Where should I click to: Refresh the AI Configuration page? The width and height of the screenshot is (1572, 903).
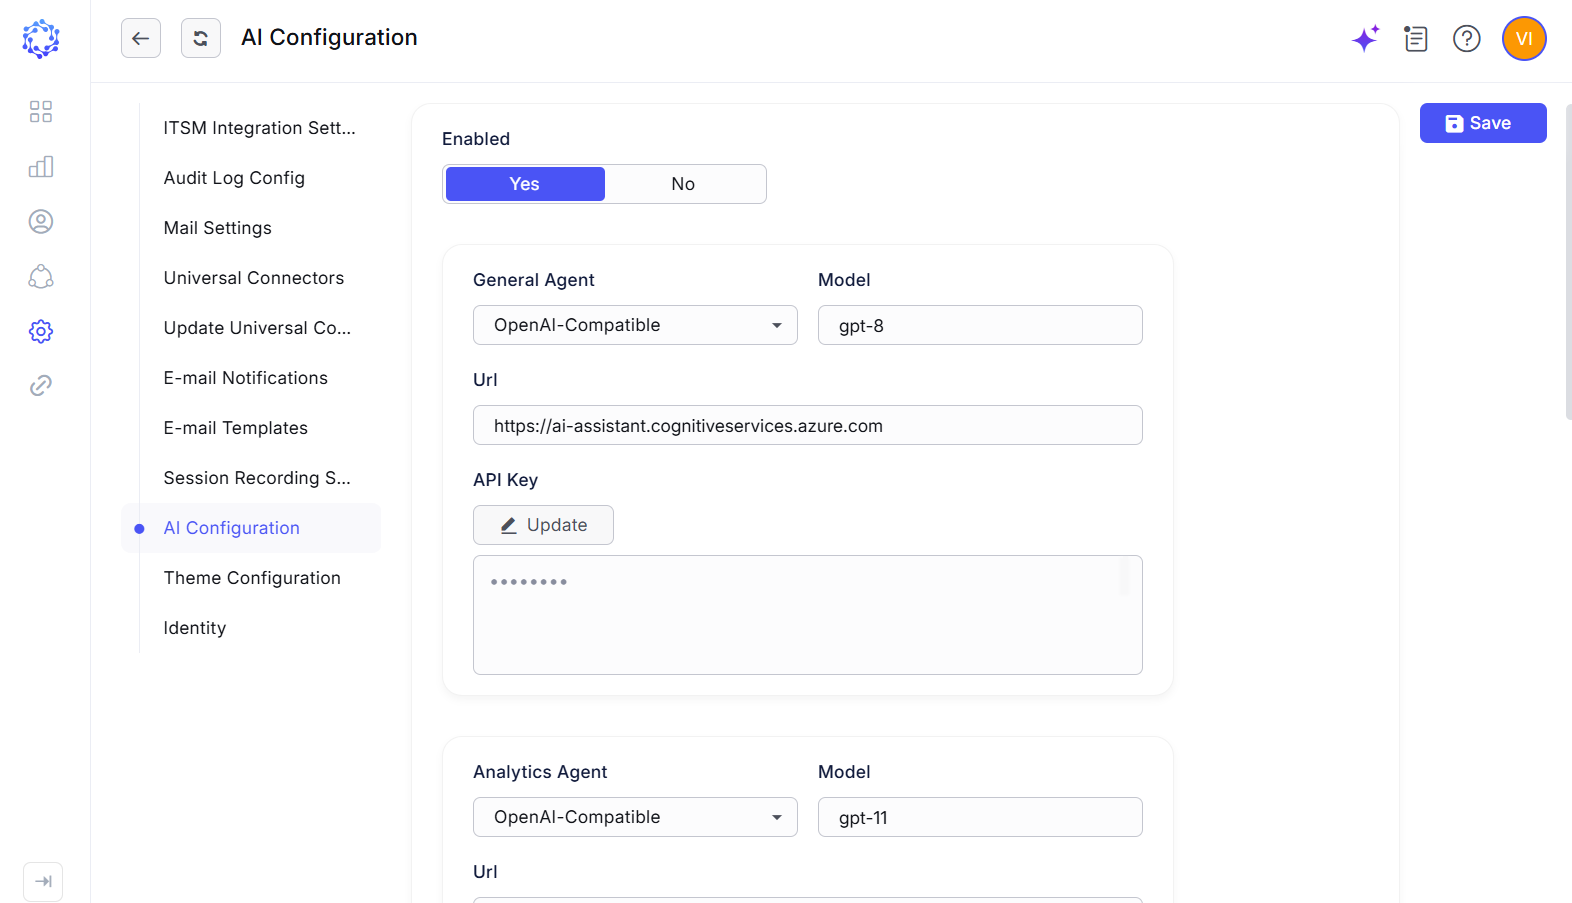pyautogui.click(x=201, y=38)
